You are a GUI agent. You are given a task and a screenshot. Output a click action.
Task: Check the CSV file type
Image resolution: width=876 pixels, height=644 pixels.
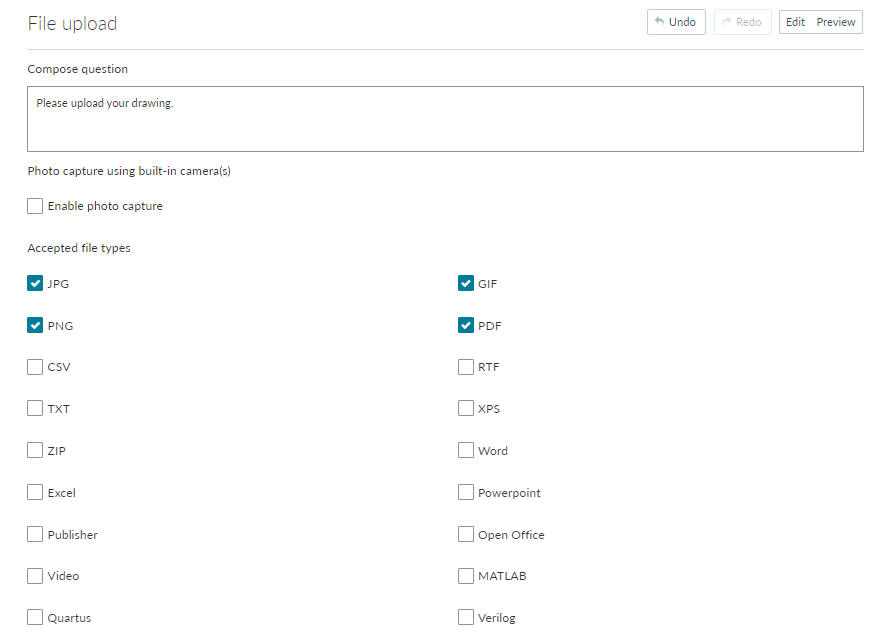(35, 367)
